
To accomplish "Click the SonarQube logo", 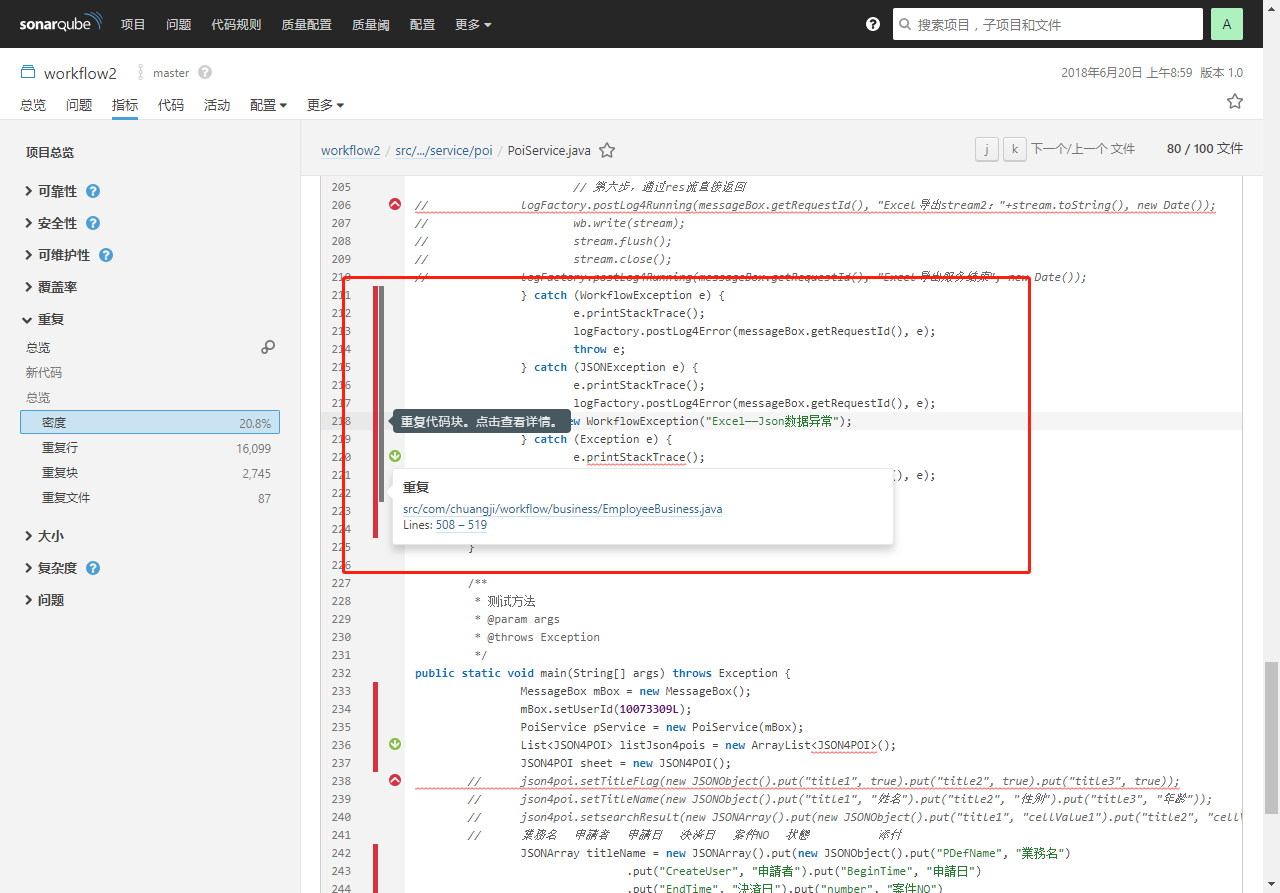I will click(61, 24).
